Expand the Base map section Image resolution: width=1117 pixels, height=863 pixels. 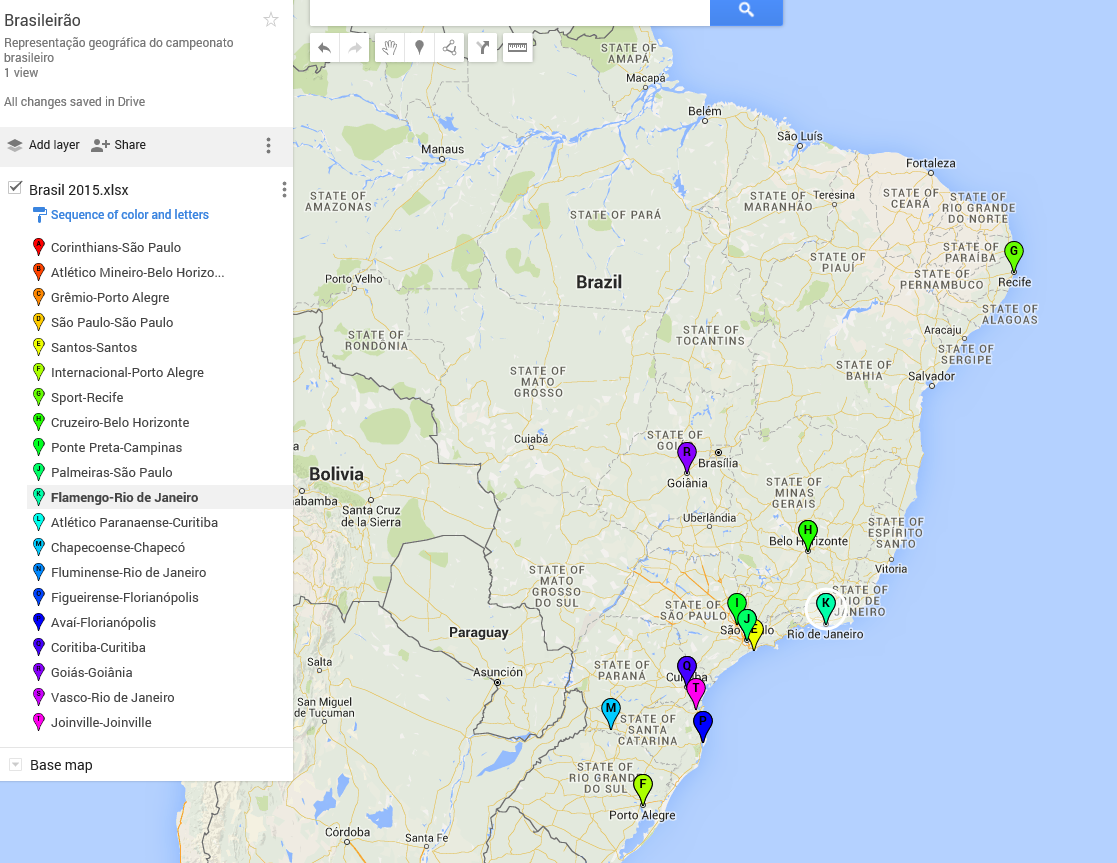(15, 765)
